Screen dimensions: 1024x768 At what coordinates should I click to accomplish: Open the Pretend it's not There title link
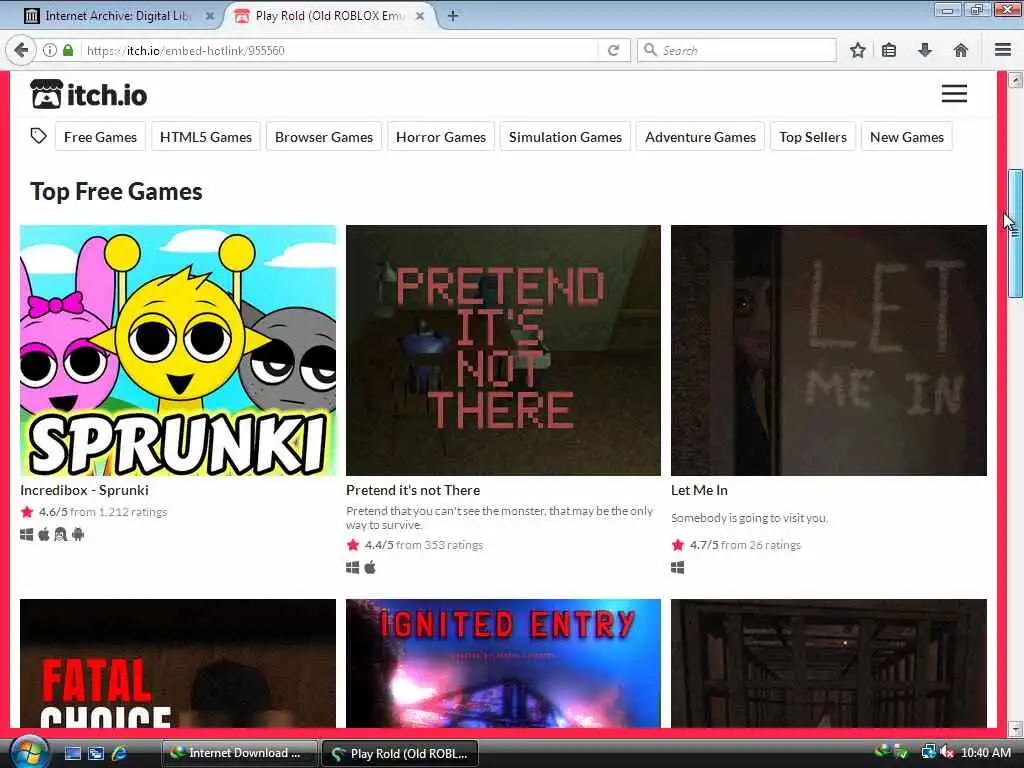point(413,490)
